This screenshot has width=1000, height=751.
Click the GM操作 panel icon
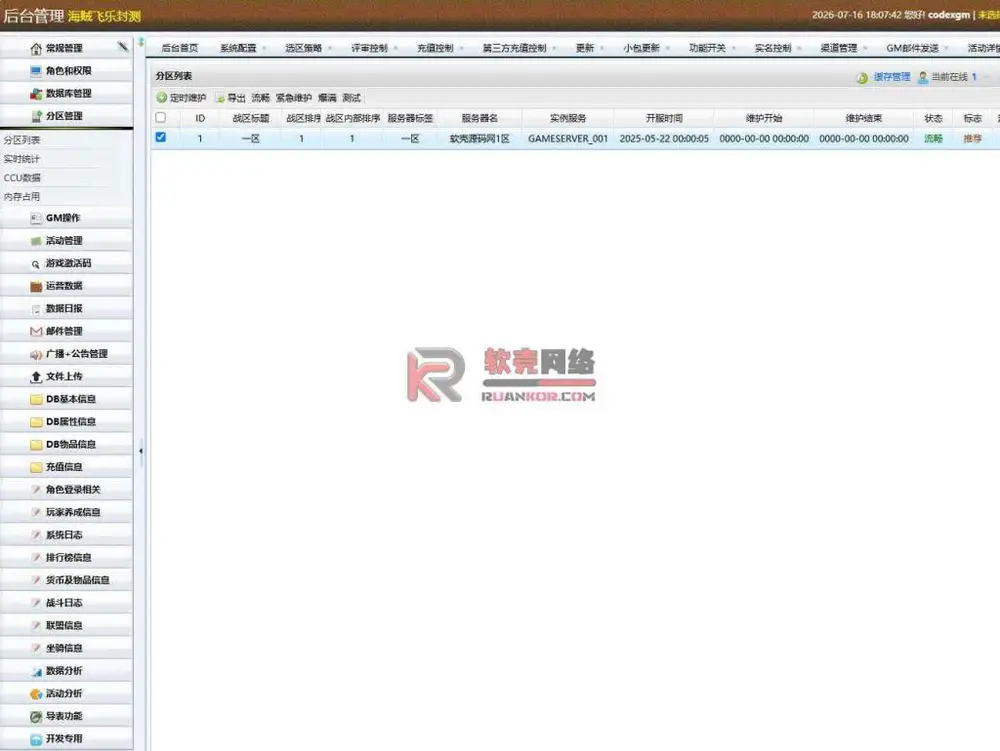click(x=36, y=218)
